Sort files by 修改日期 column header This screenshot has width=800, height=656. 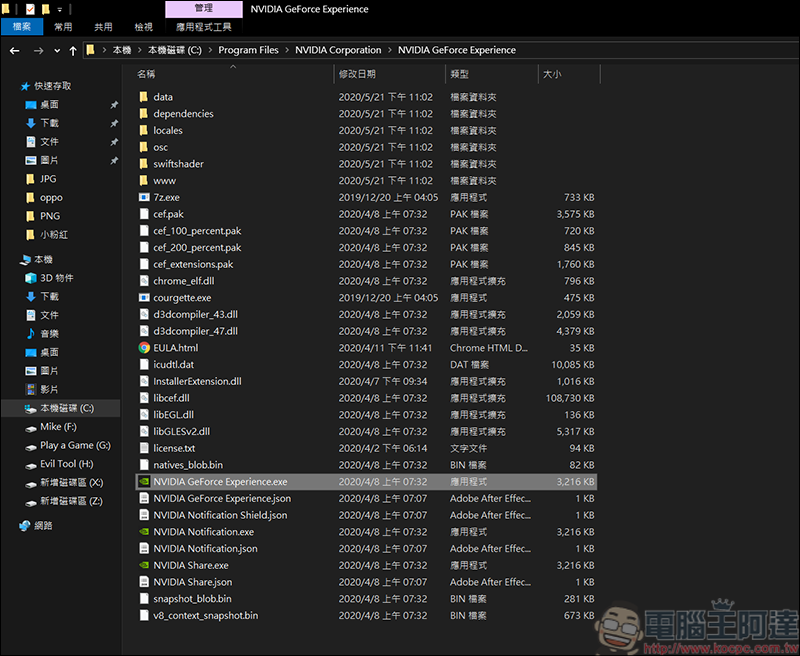tap(357, 74)
